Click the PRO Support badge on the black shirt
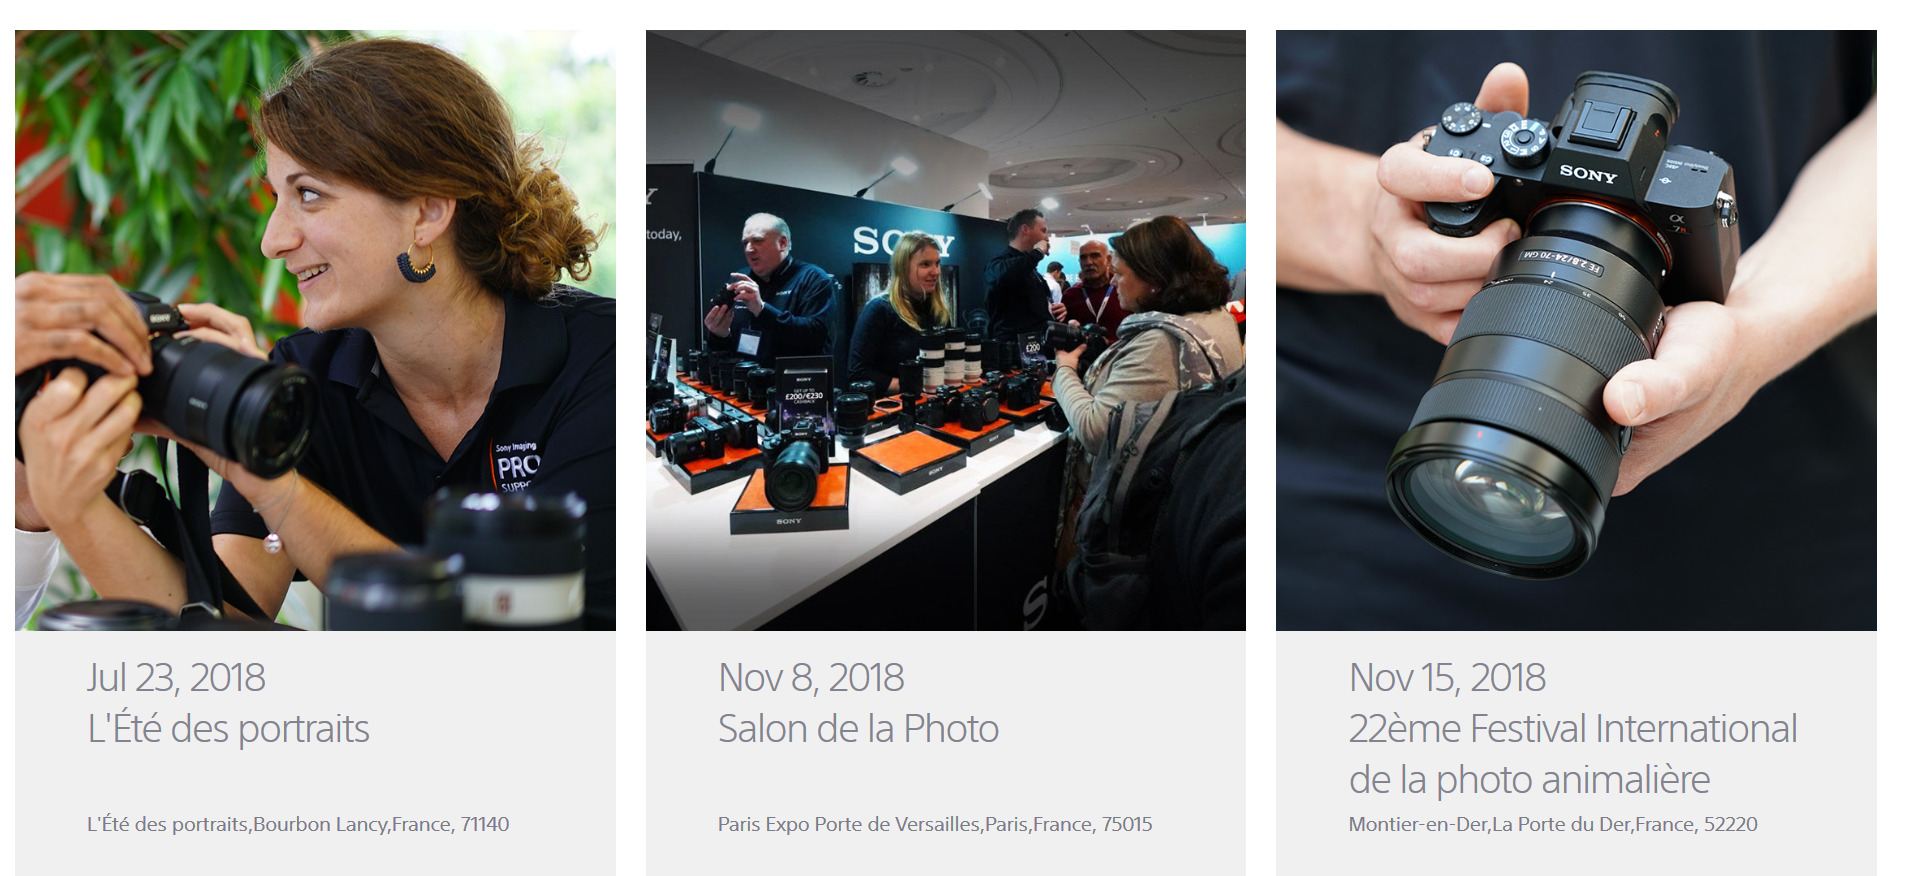 click(517, 465)
